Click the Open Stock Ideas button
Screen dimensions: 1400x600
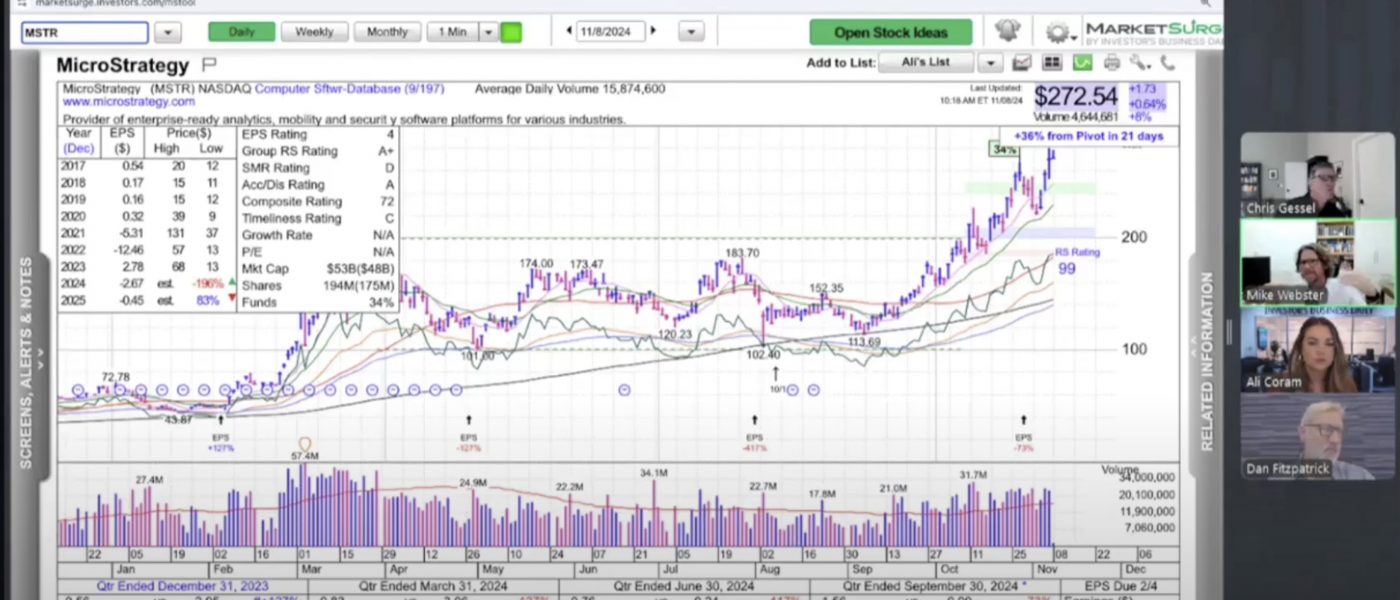point(890,32)
